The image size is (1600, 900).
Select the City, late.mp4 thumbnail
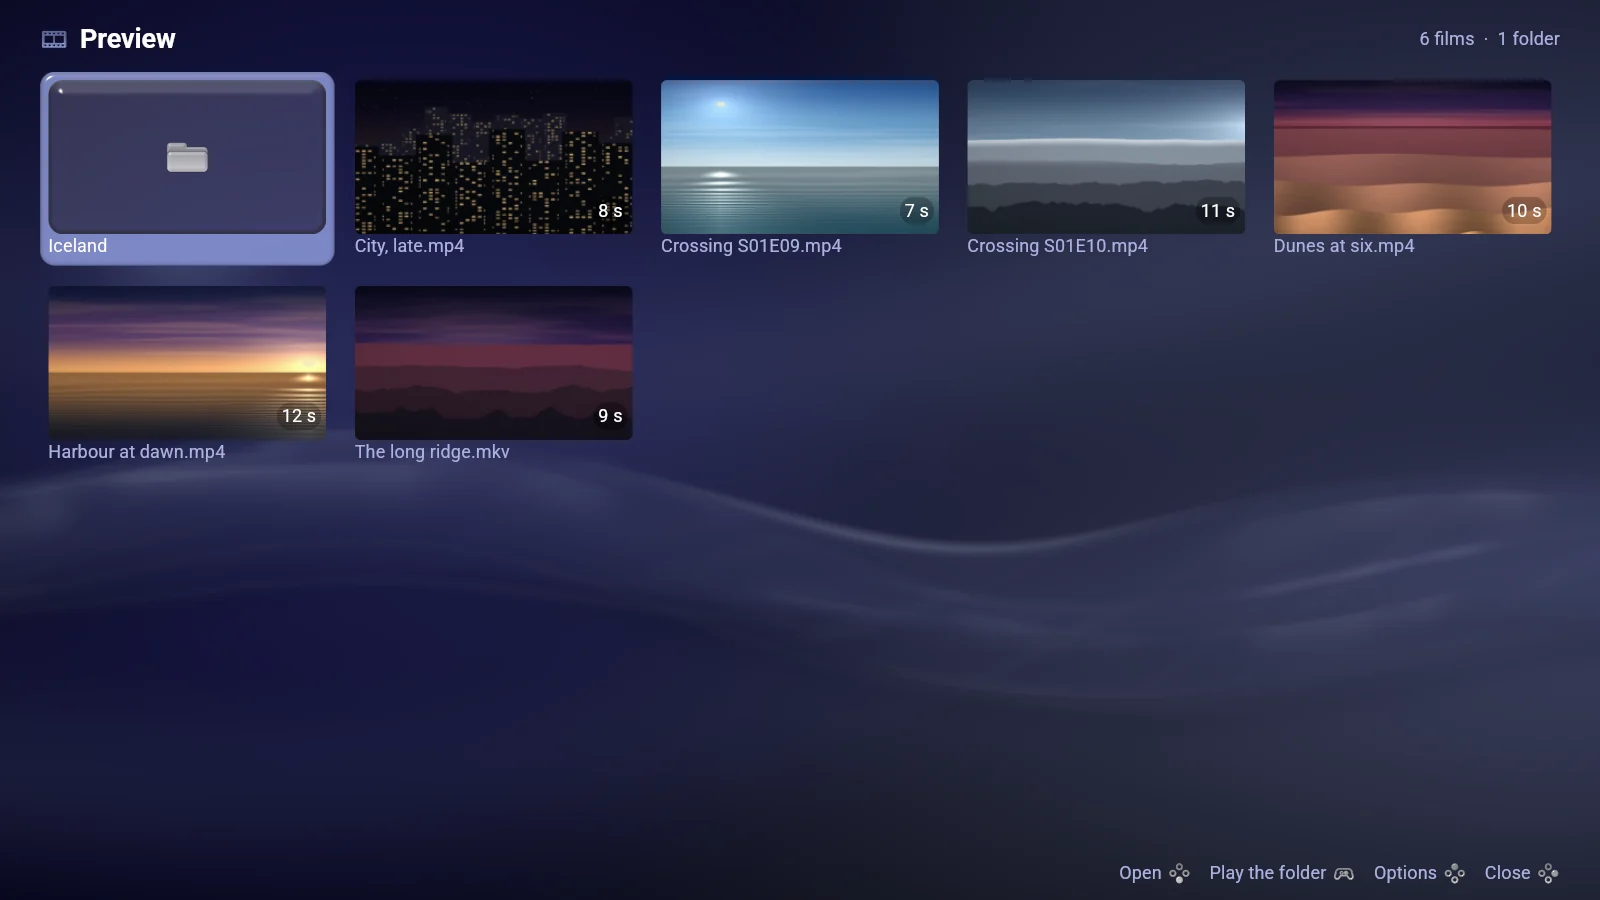point(493,157)
